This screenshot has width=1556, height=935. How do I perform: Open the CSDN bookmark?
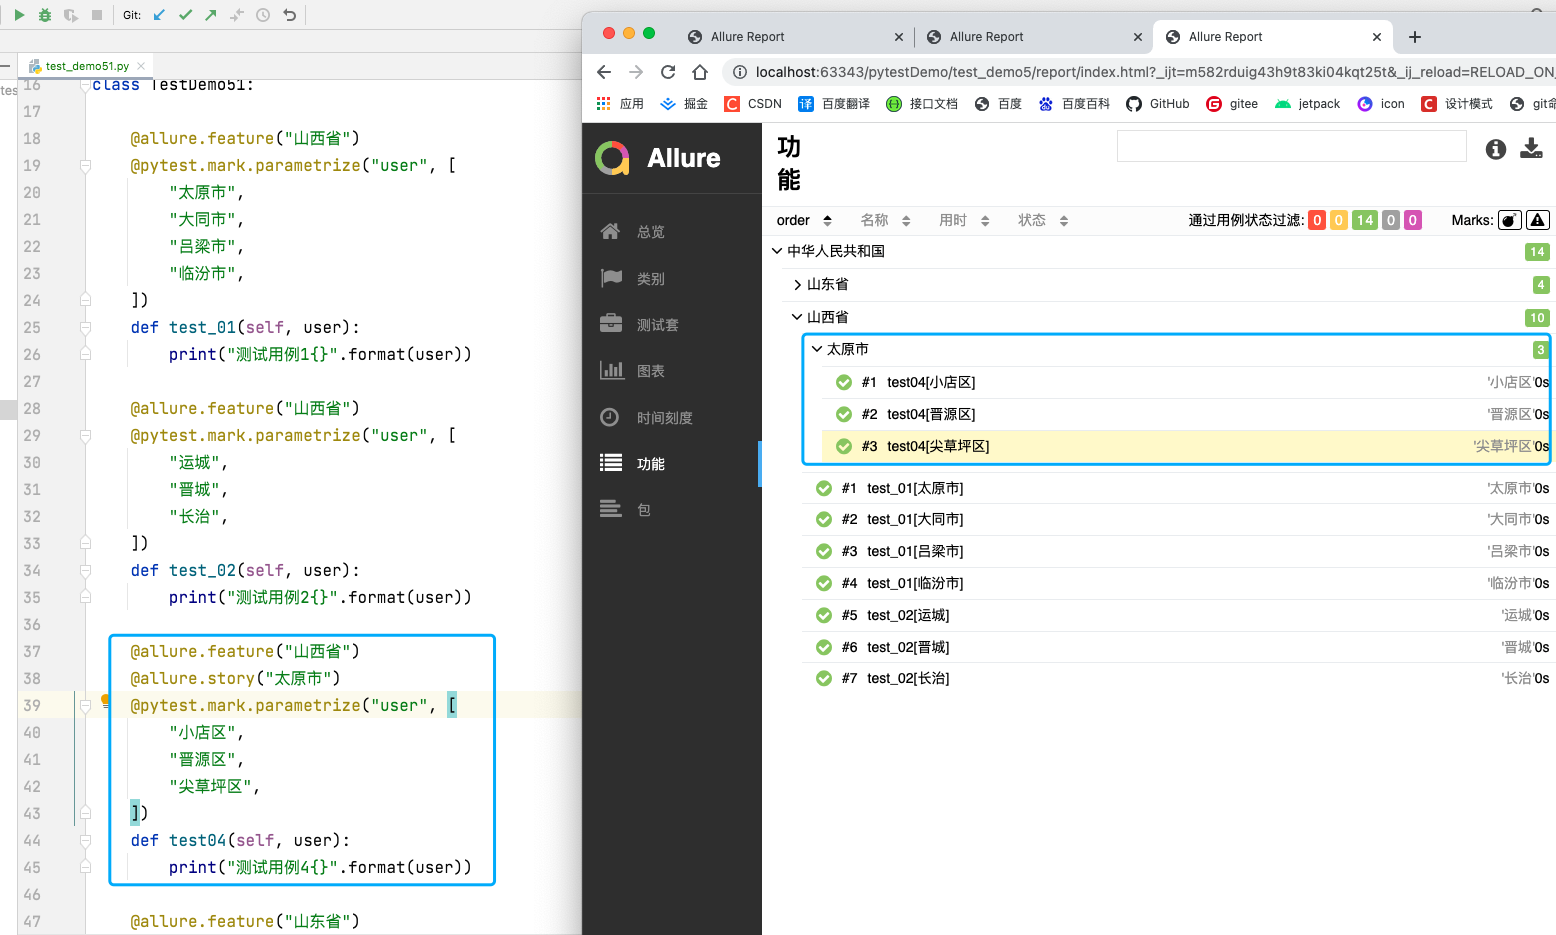pos(753,104)
